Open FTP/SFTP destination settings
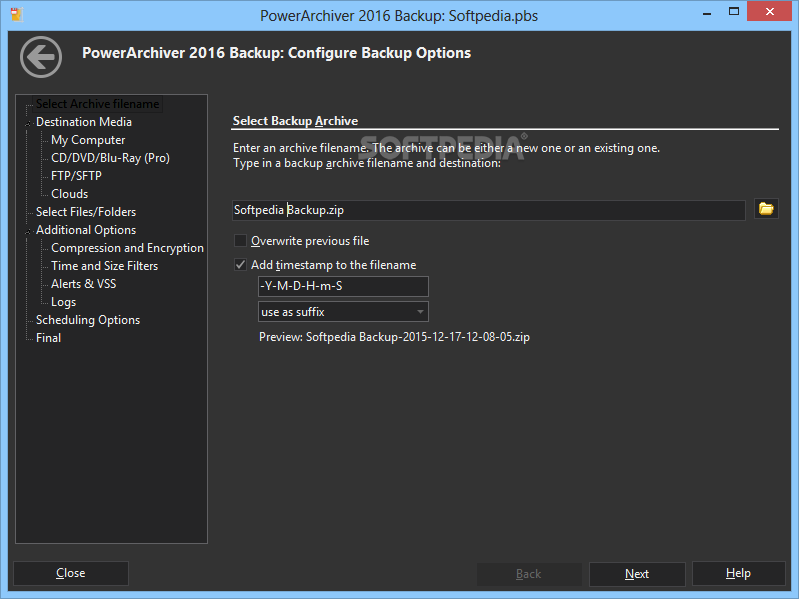This screenshot has height=599, width=799. [x=76, y=176]
